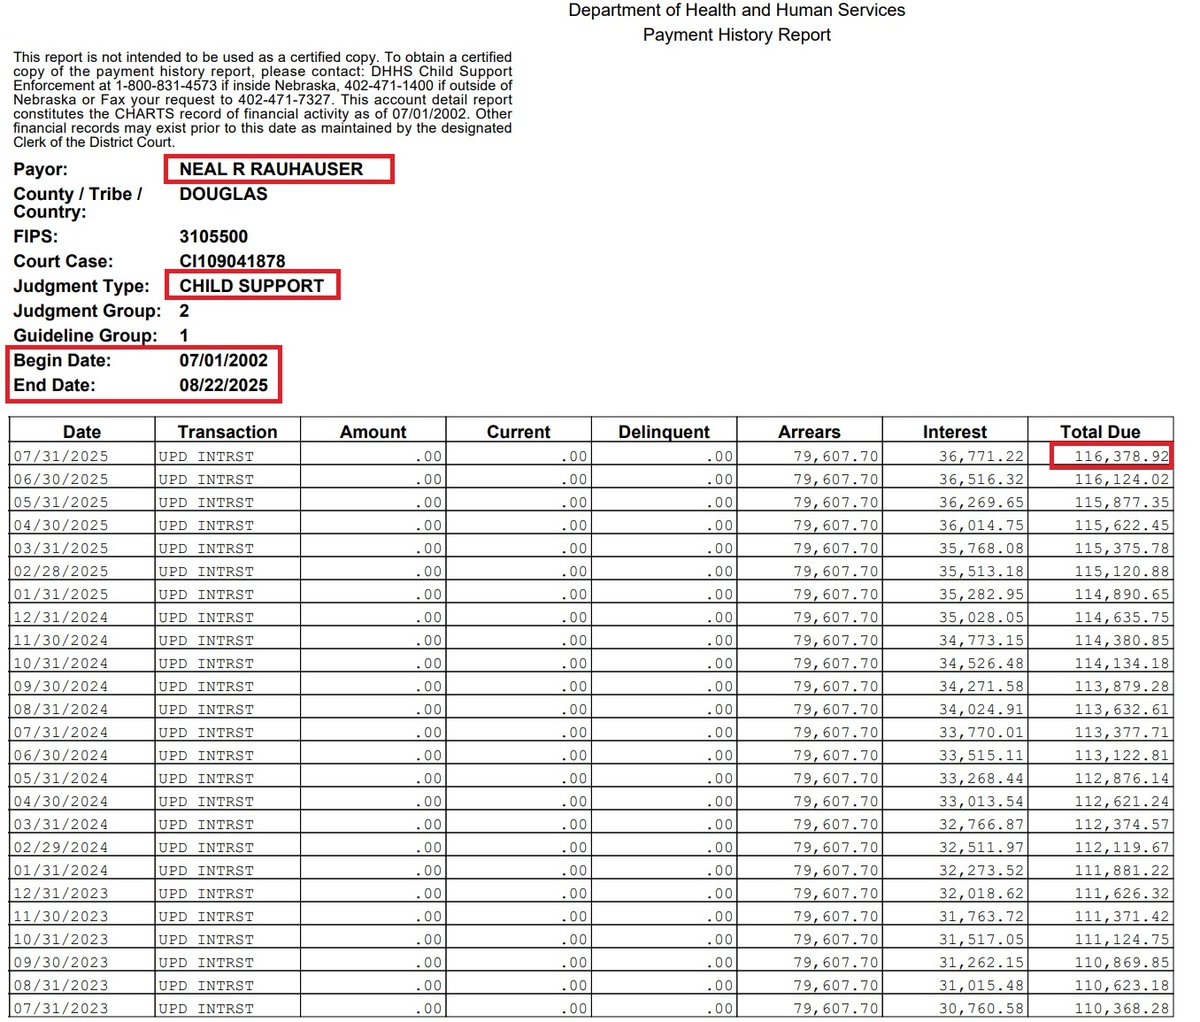1200x1022 pixels.
Task: Select total due value 111,626.32
Action: (x=1122, y=893)
